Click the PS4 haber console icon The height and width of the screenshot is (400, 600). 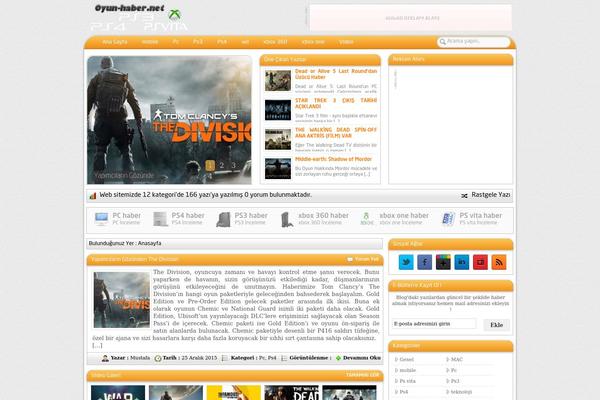[160, 219]
